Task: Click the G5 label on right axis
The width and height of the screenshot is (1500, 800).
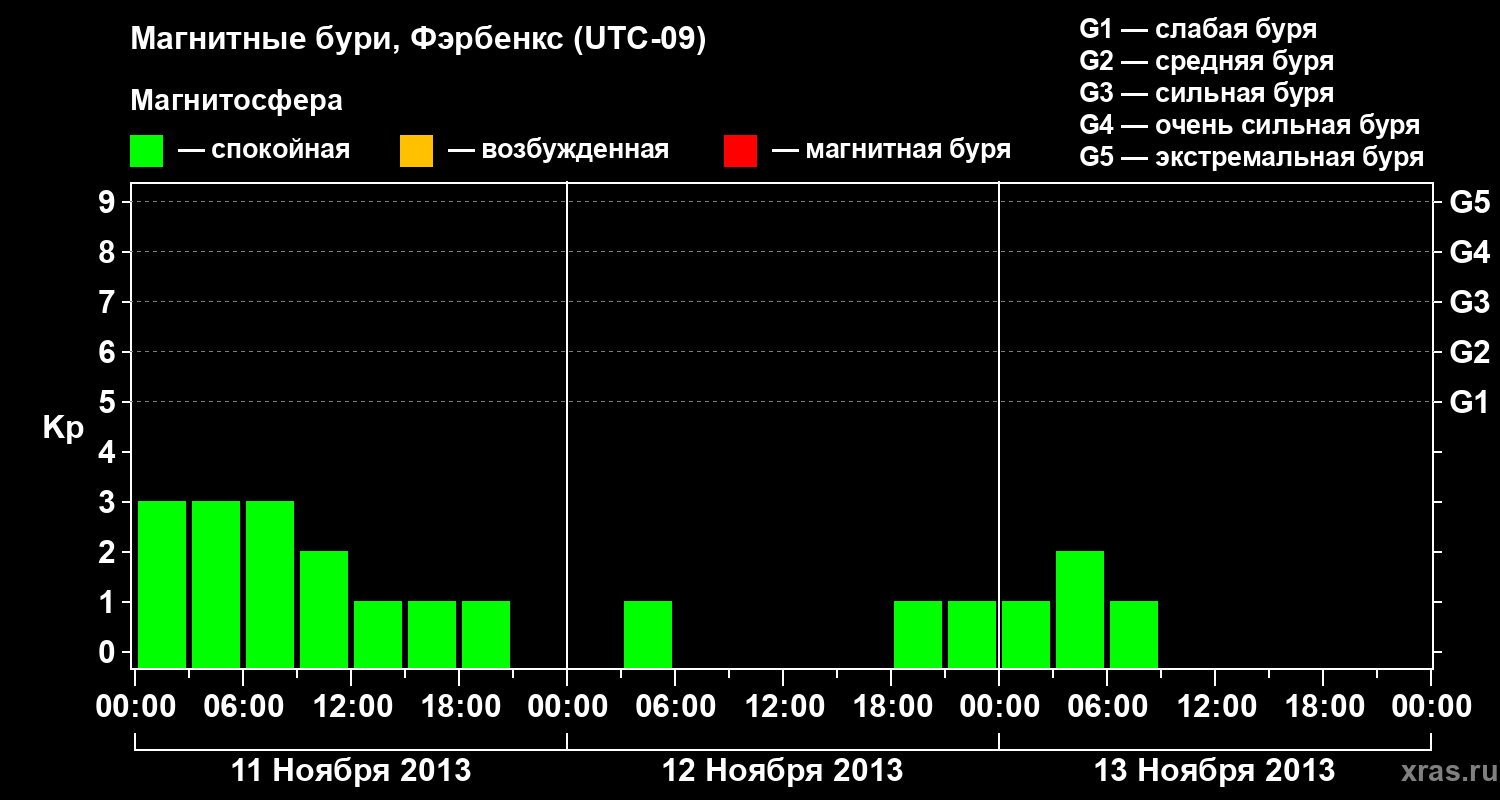Action: (x=1469, y=202)
